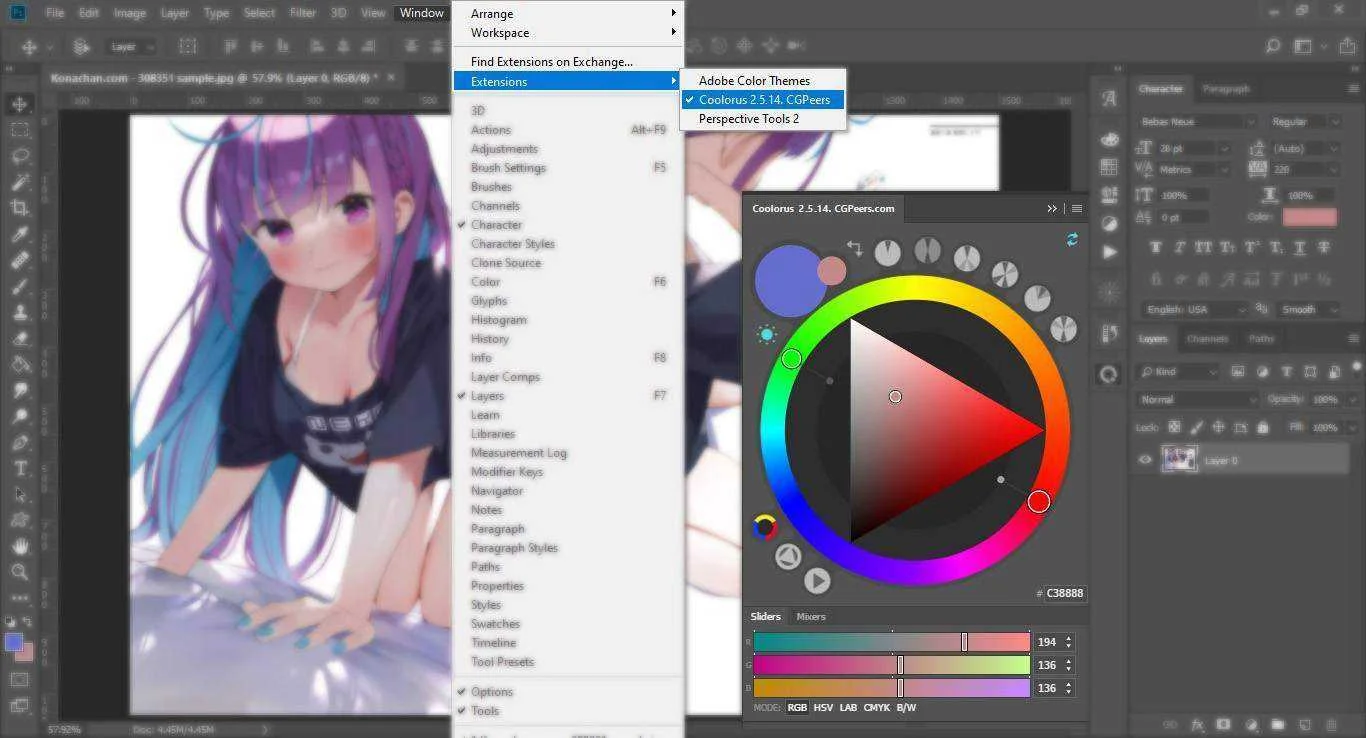
Task: Select the Lasso tool
Action: (x=19, y=156)
